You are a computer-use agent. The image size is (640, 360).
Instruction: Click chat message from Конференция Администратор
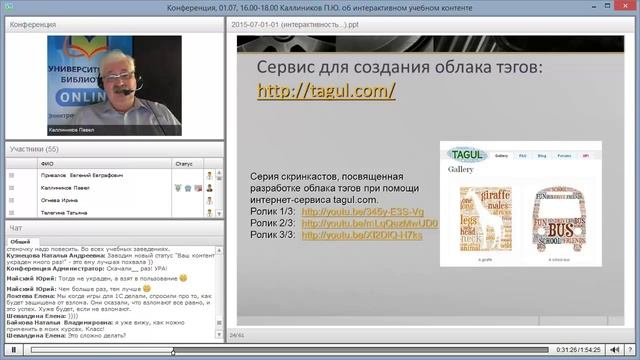(87, 269)
